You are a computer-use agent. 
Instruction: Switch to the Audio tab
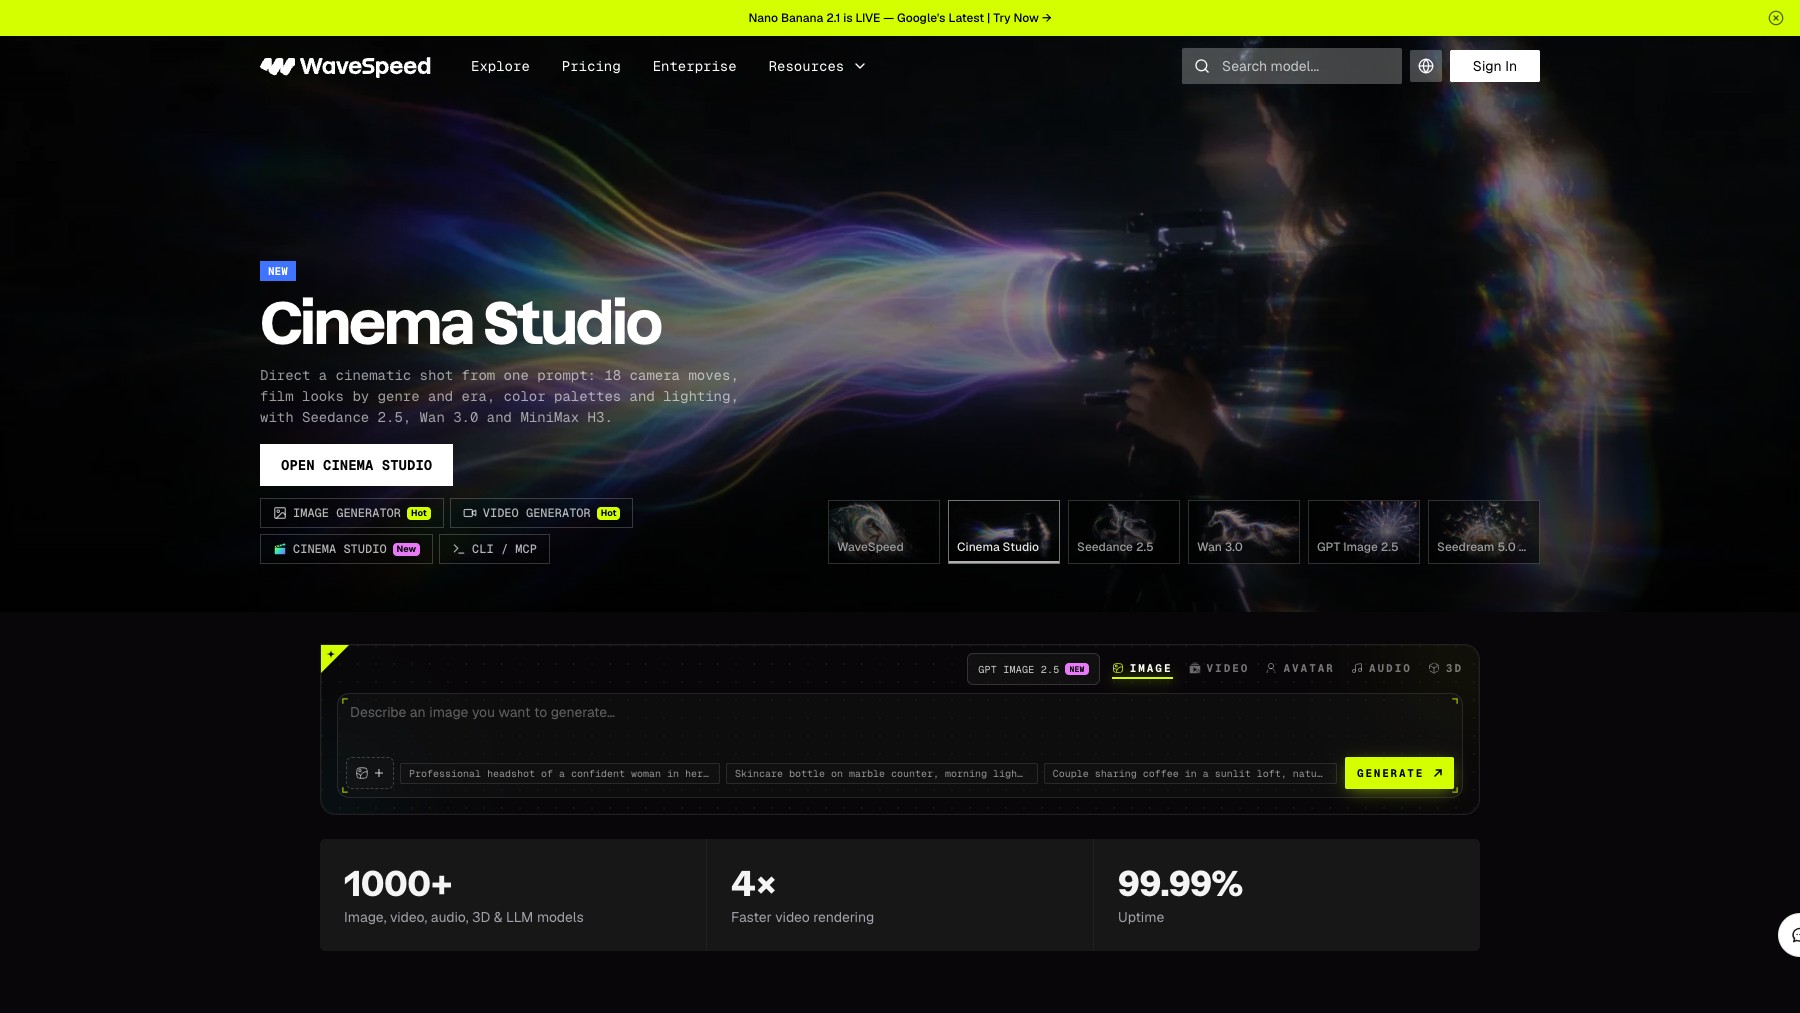[1381, 668]
